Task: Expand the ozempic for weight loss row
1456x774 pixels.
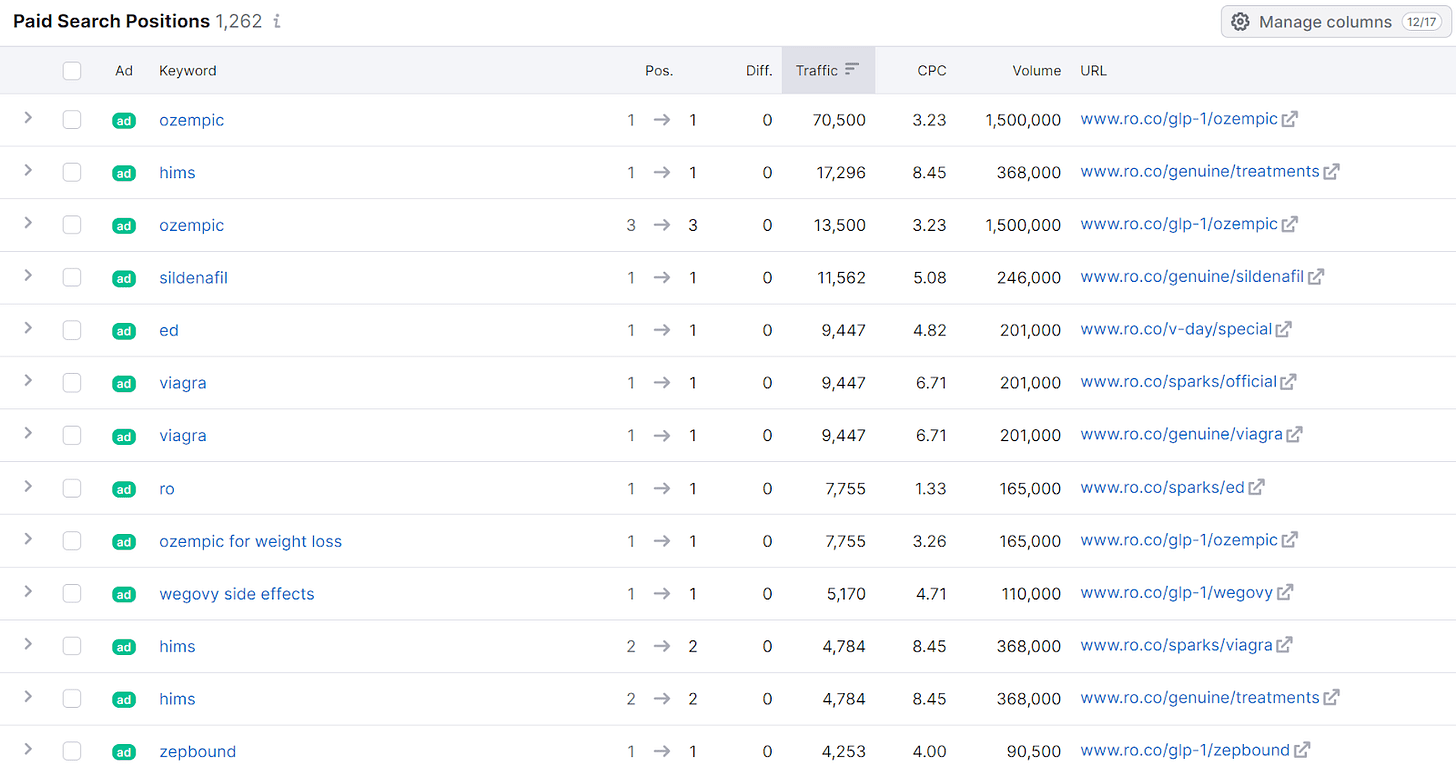Action: click(x=28, y=539)
